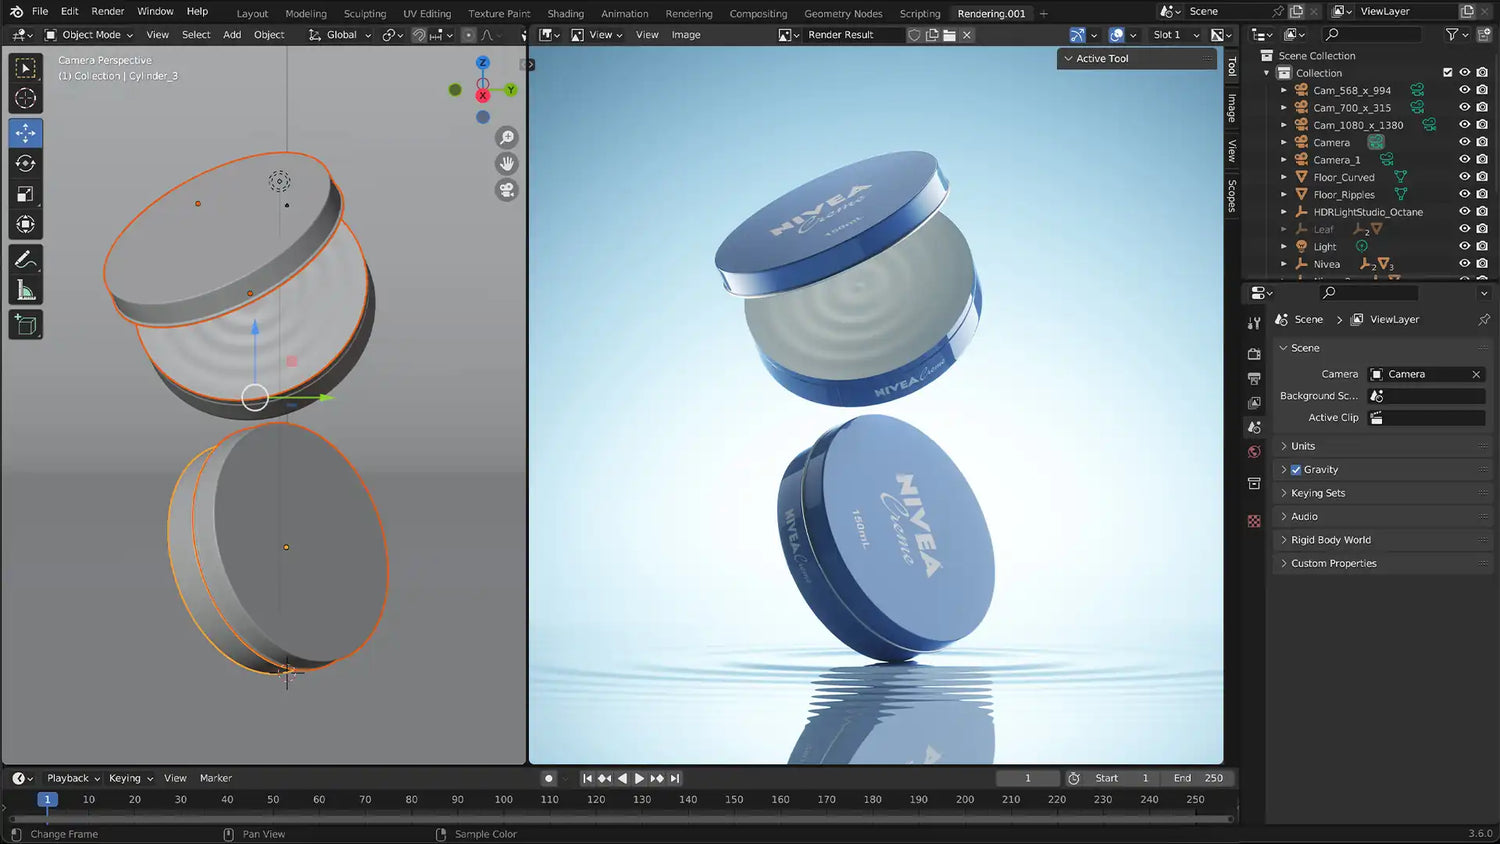Toggle the Collection exclude checkbox

1448,72
